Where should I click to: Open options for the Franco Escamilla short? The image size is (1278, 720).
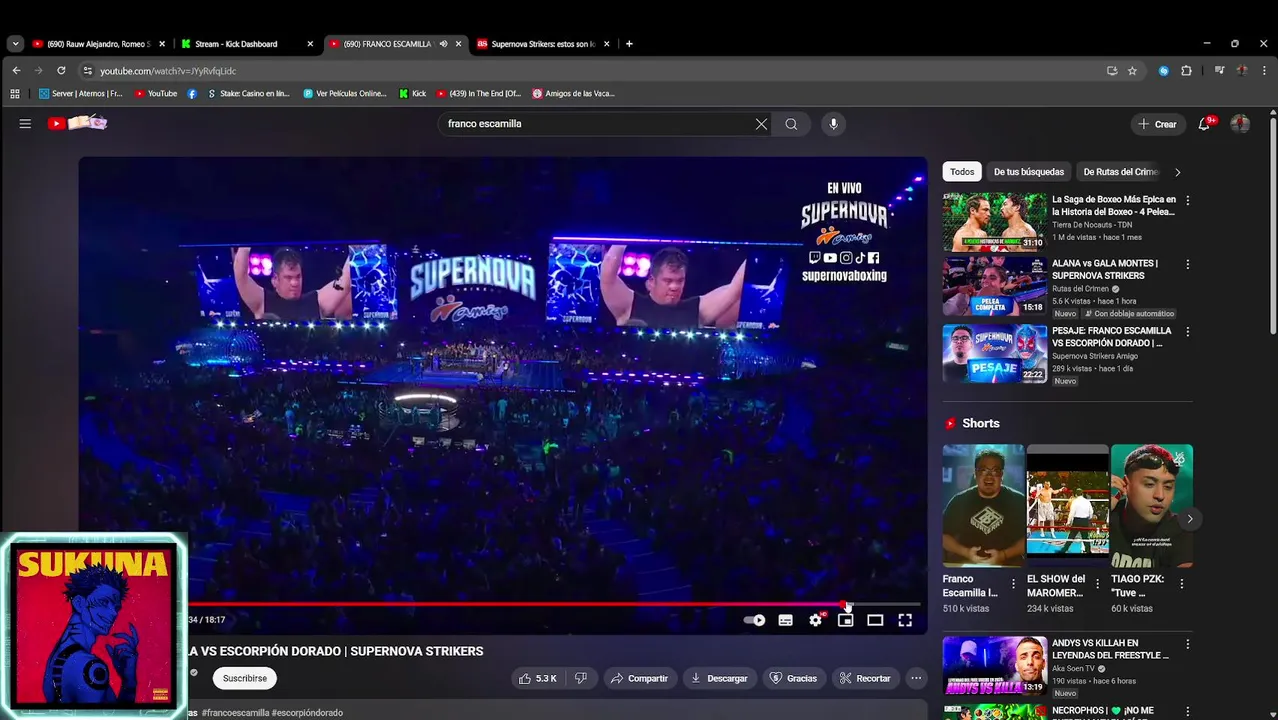1013,583
